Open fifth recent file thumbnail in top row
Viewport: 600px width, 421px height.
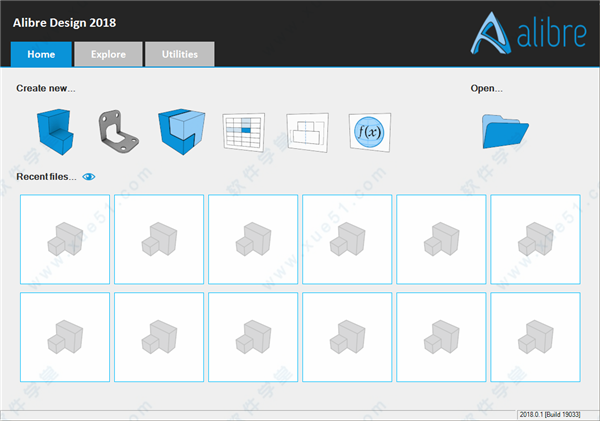[x=441, y=239]
